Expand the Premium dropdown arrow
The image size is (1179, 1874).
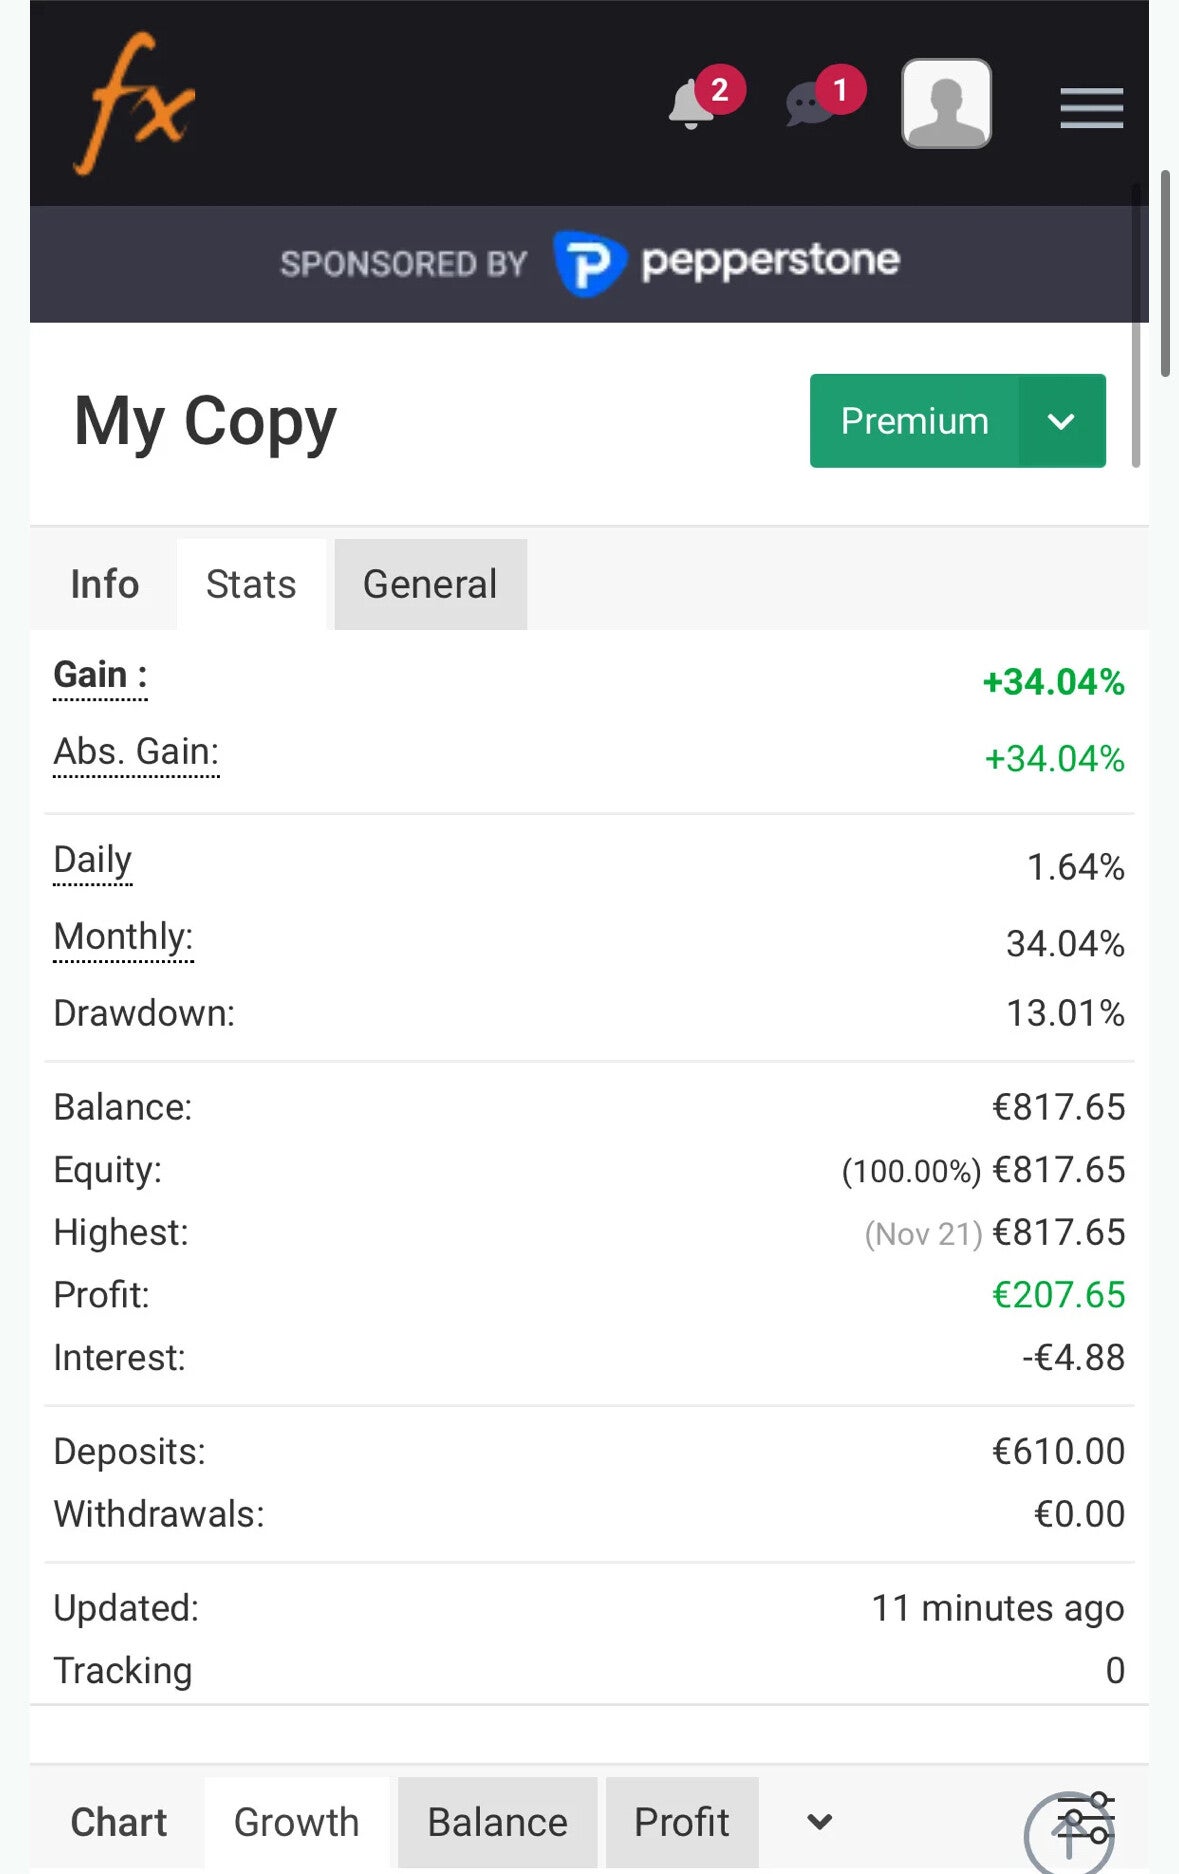(1061, 421)
